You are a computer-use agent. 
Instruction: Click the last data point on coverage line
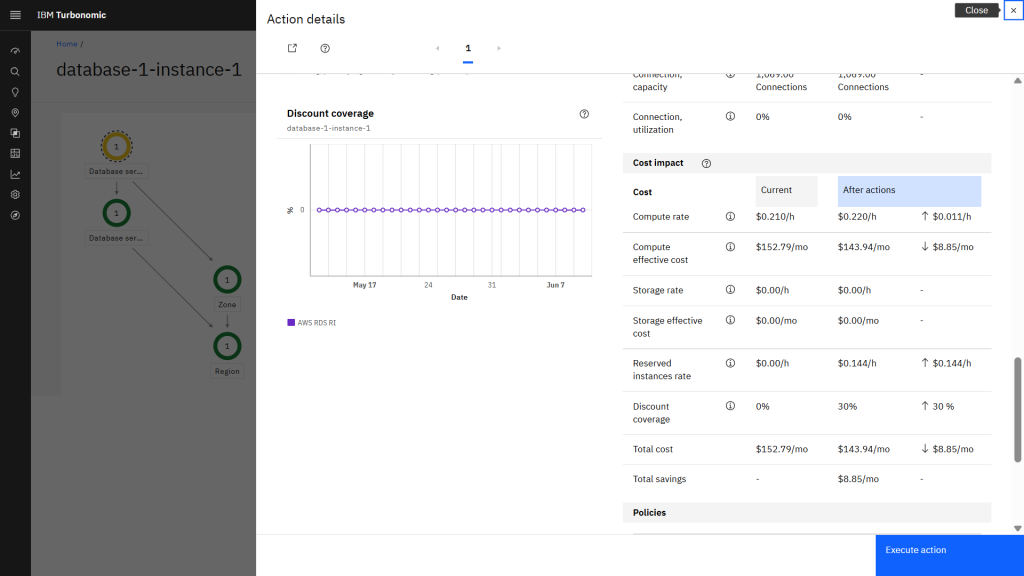click(x=583, y=210)
